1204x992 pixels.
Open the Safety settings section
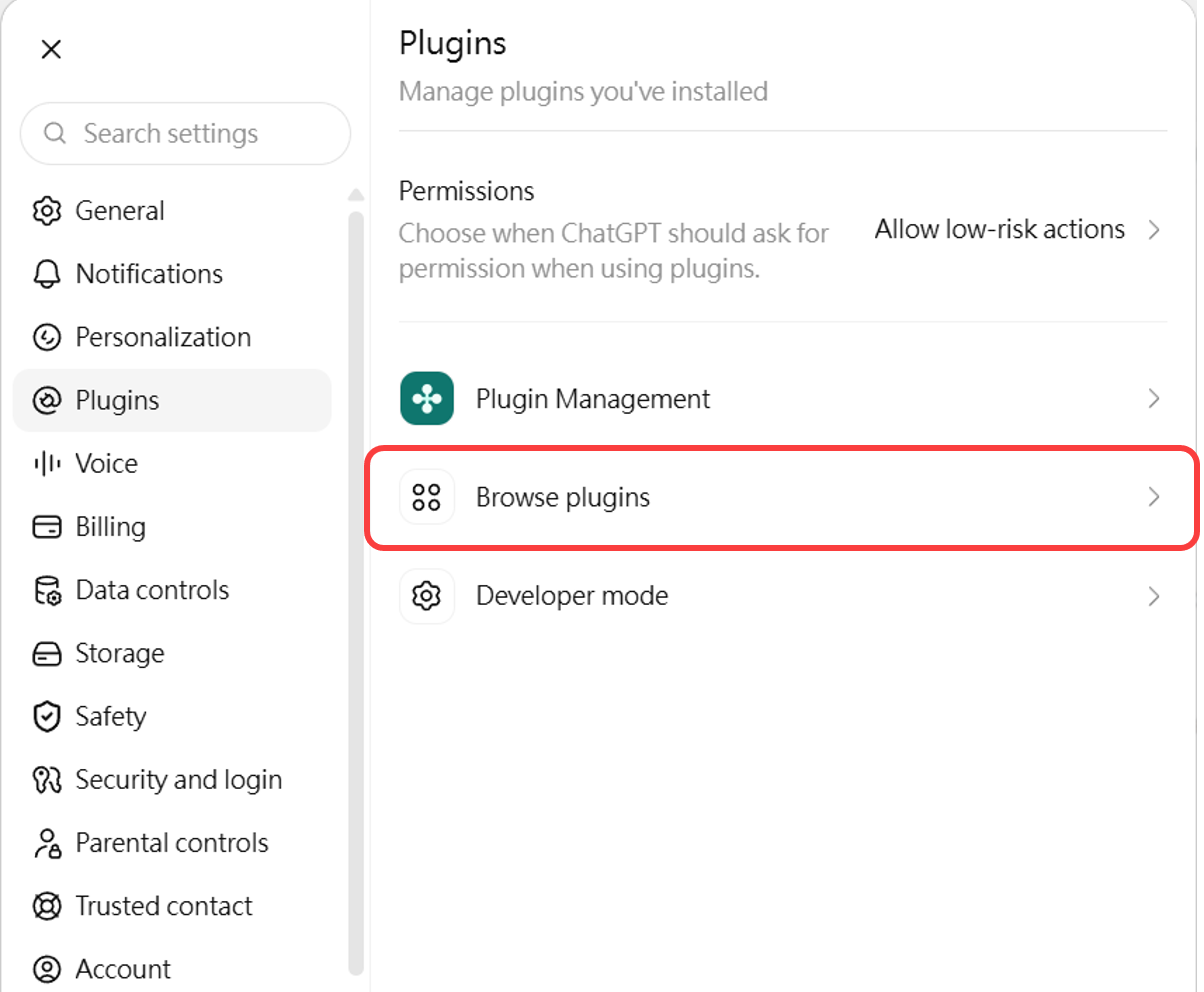click(172, 716)
